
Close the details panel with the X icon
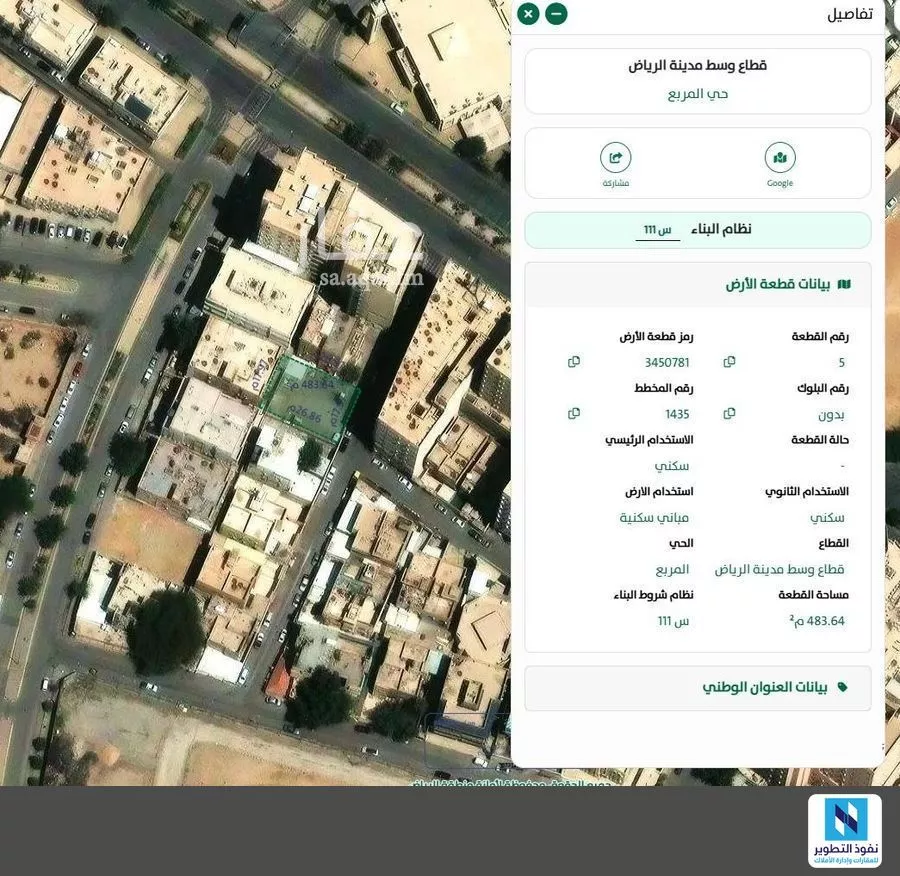pos(528,14)
